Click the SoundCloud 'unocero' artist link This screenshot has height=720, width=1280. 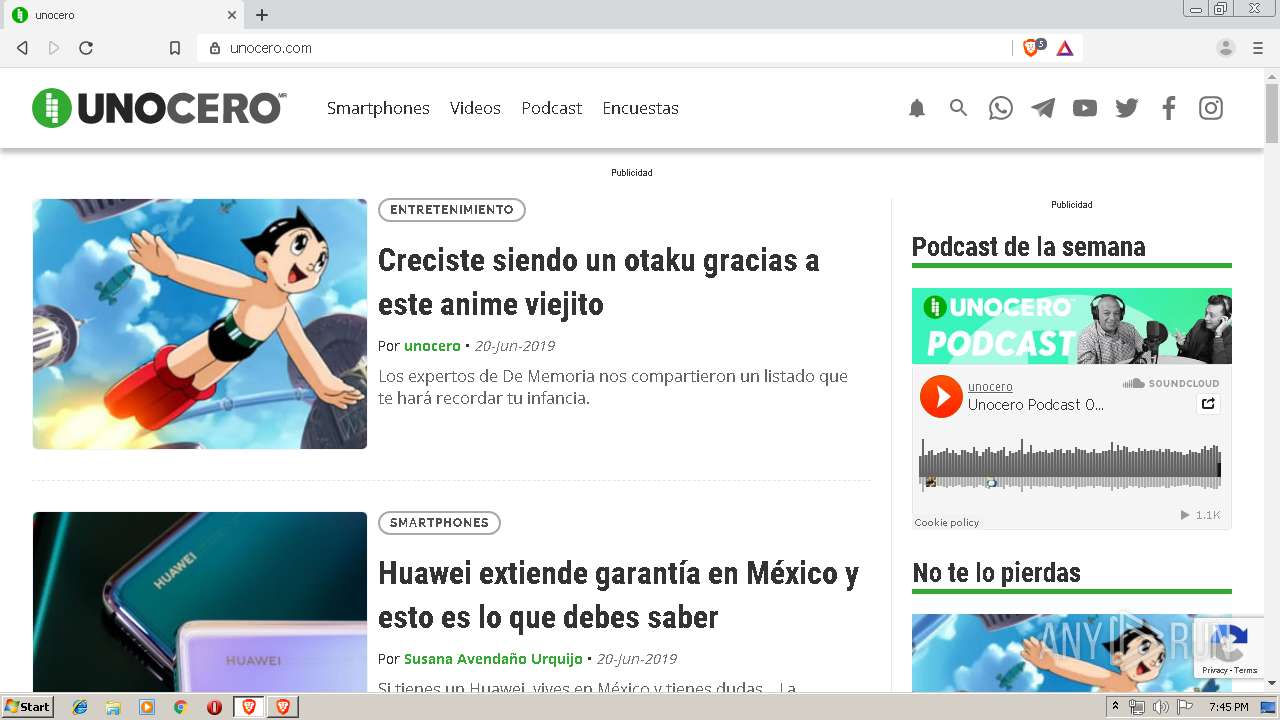pos(990,387)
